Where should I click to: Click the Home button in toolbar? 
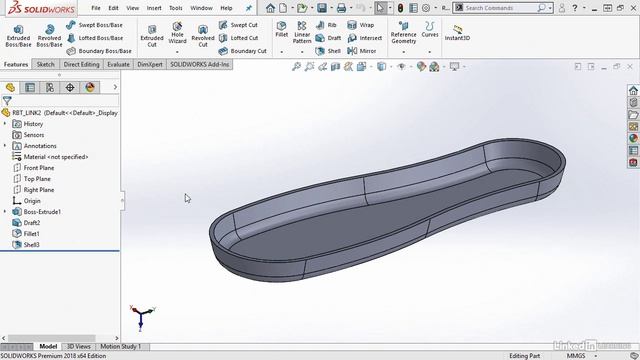[x=270, y=8]
